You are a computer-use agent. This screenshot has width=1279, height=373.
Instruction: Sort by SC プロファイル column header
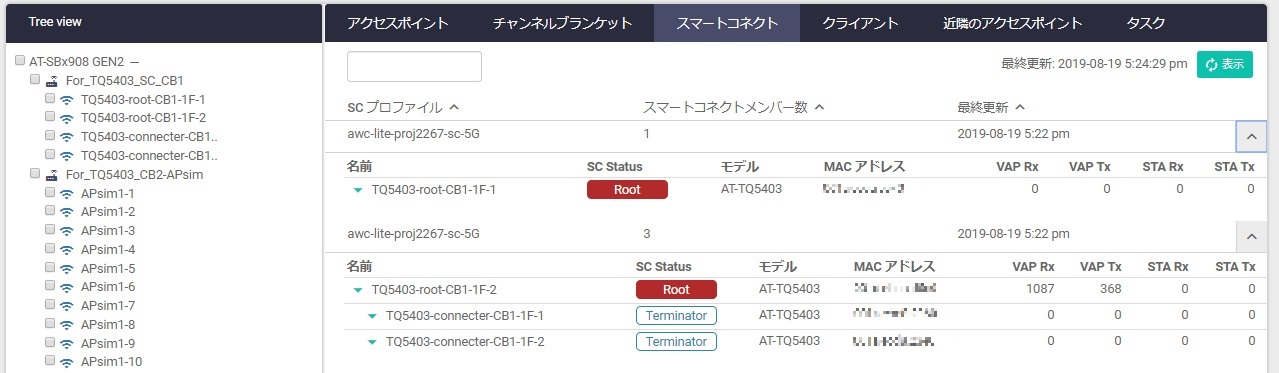coord(402,107)
